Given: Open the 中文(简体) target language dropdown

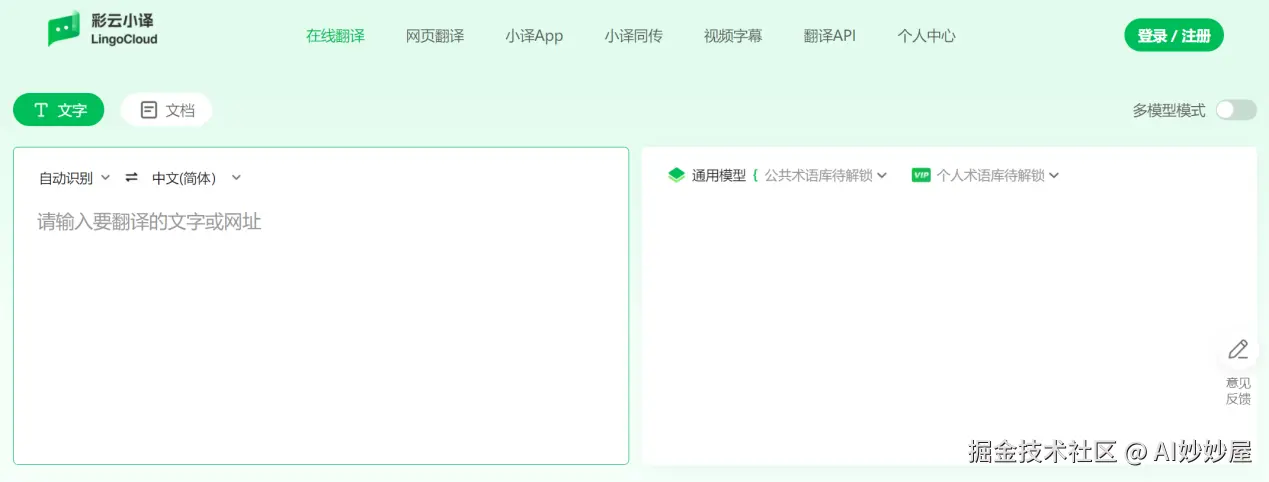Looking at the screenshot, I should click(197, 178).
